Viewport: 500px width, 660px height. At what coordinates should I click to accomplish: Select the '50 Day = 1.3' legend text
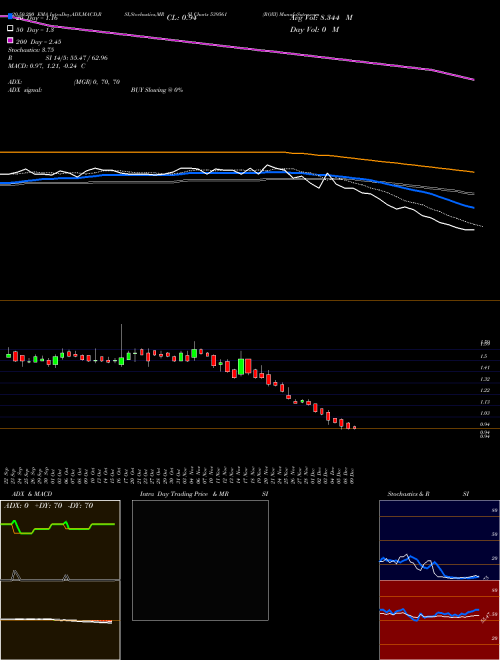[x=35, y=30]
